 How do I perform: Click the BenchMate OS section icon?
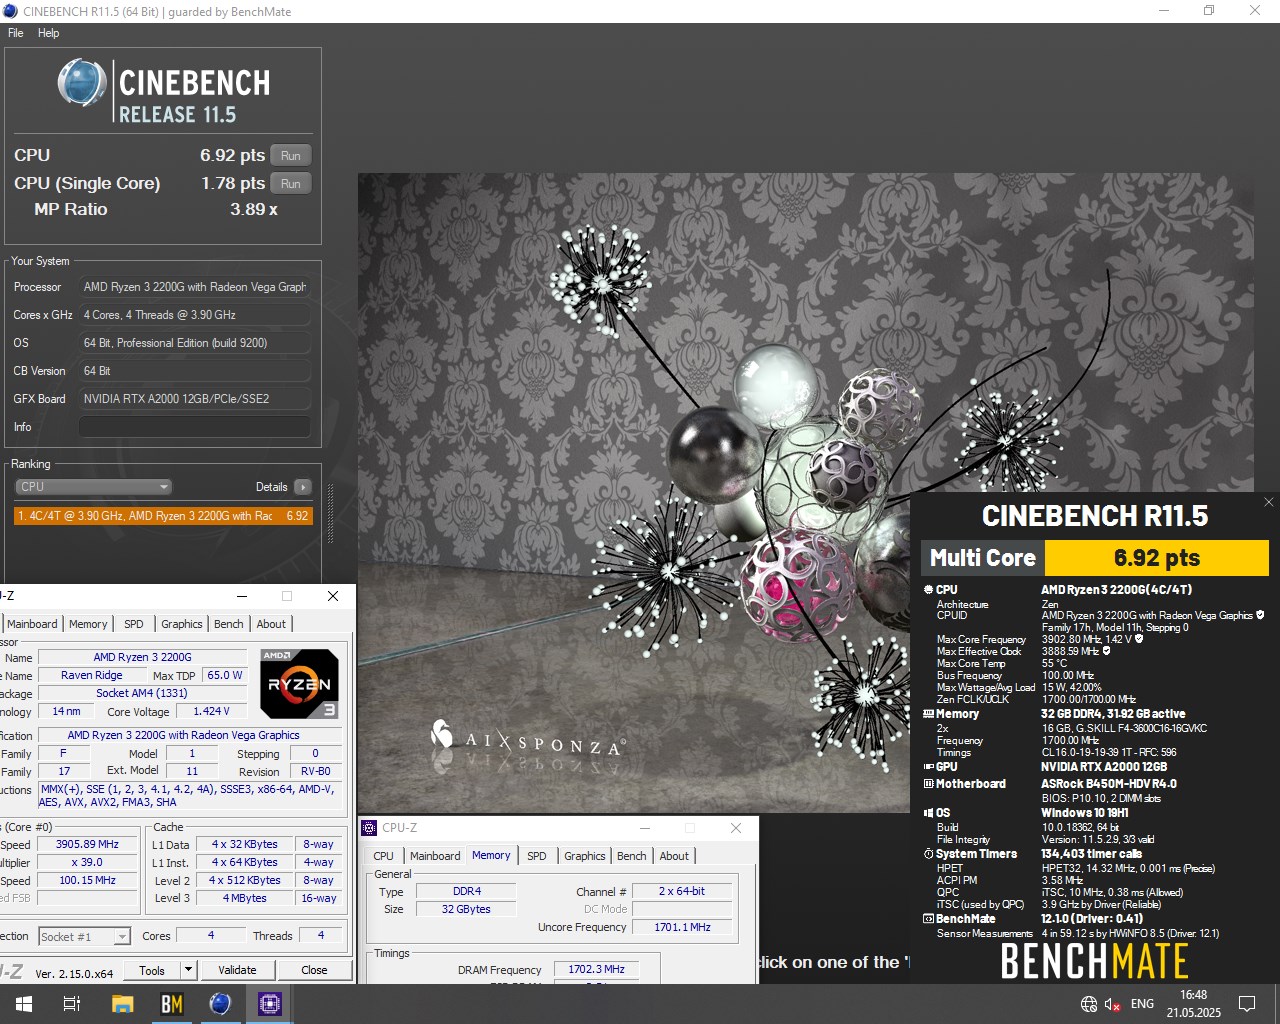928,813
